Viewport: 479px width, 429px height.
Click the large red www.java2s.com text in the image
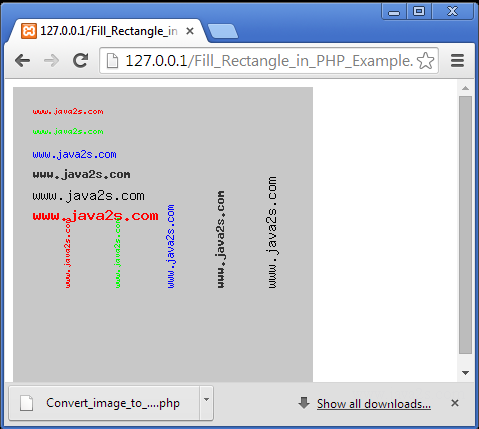(x=95, y=216)
